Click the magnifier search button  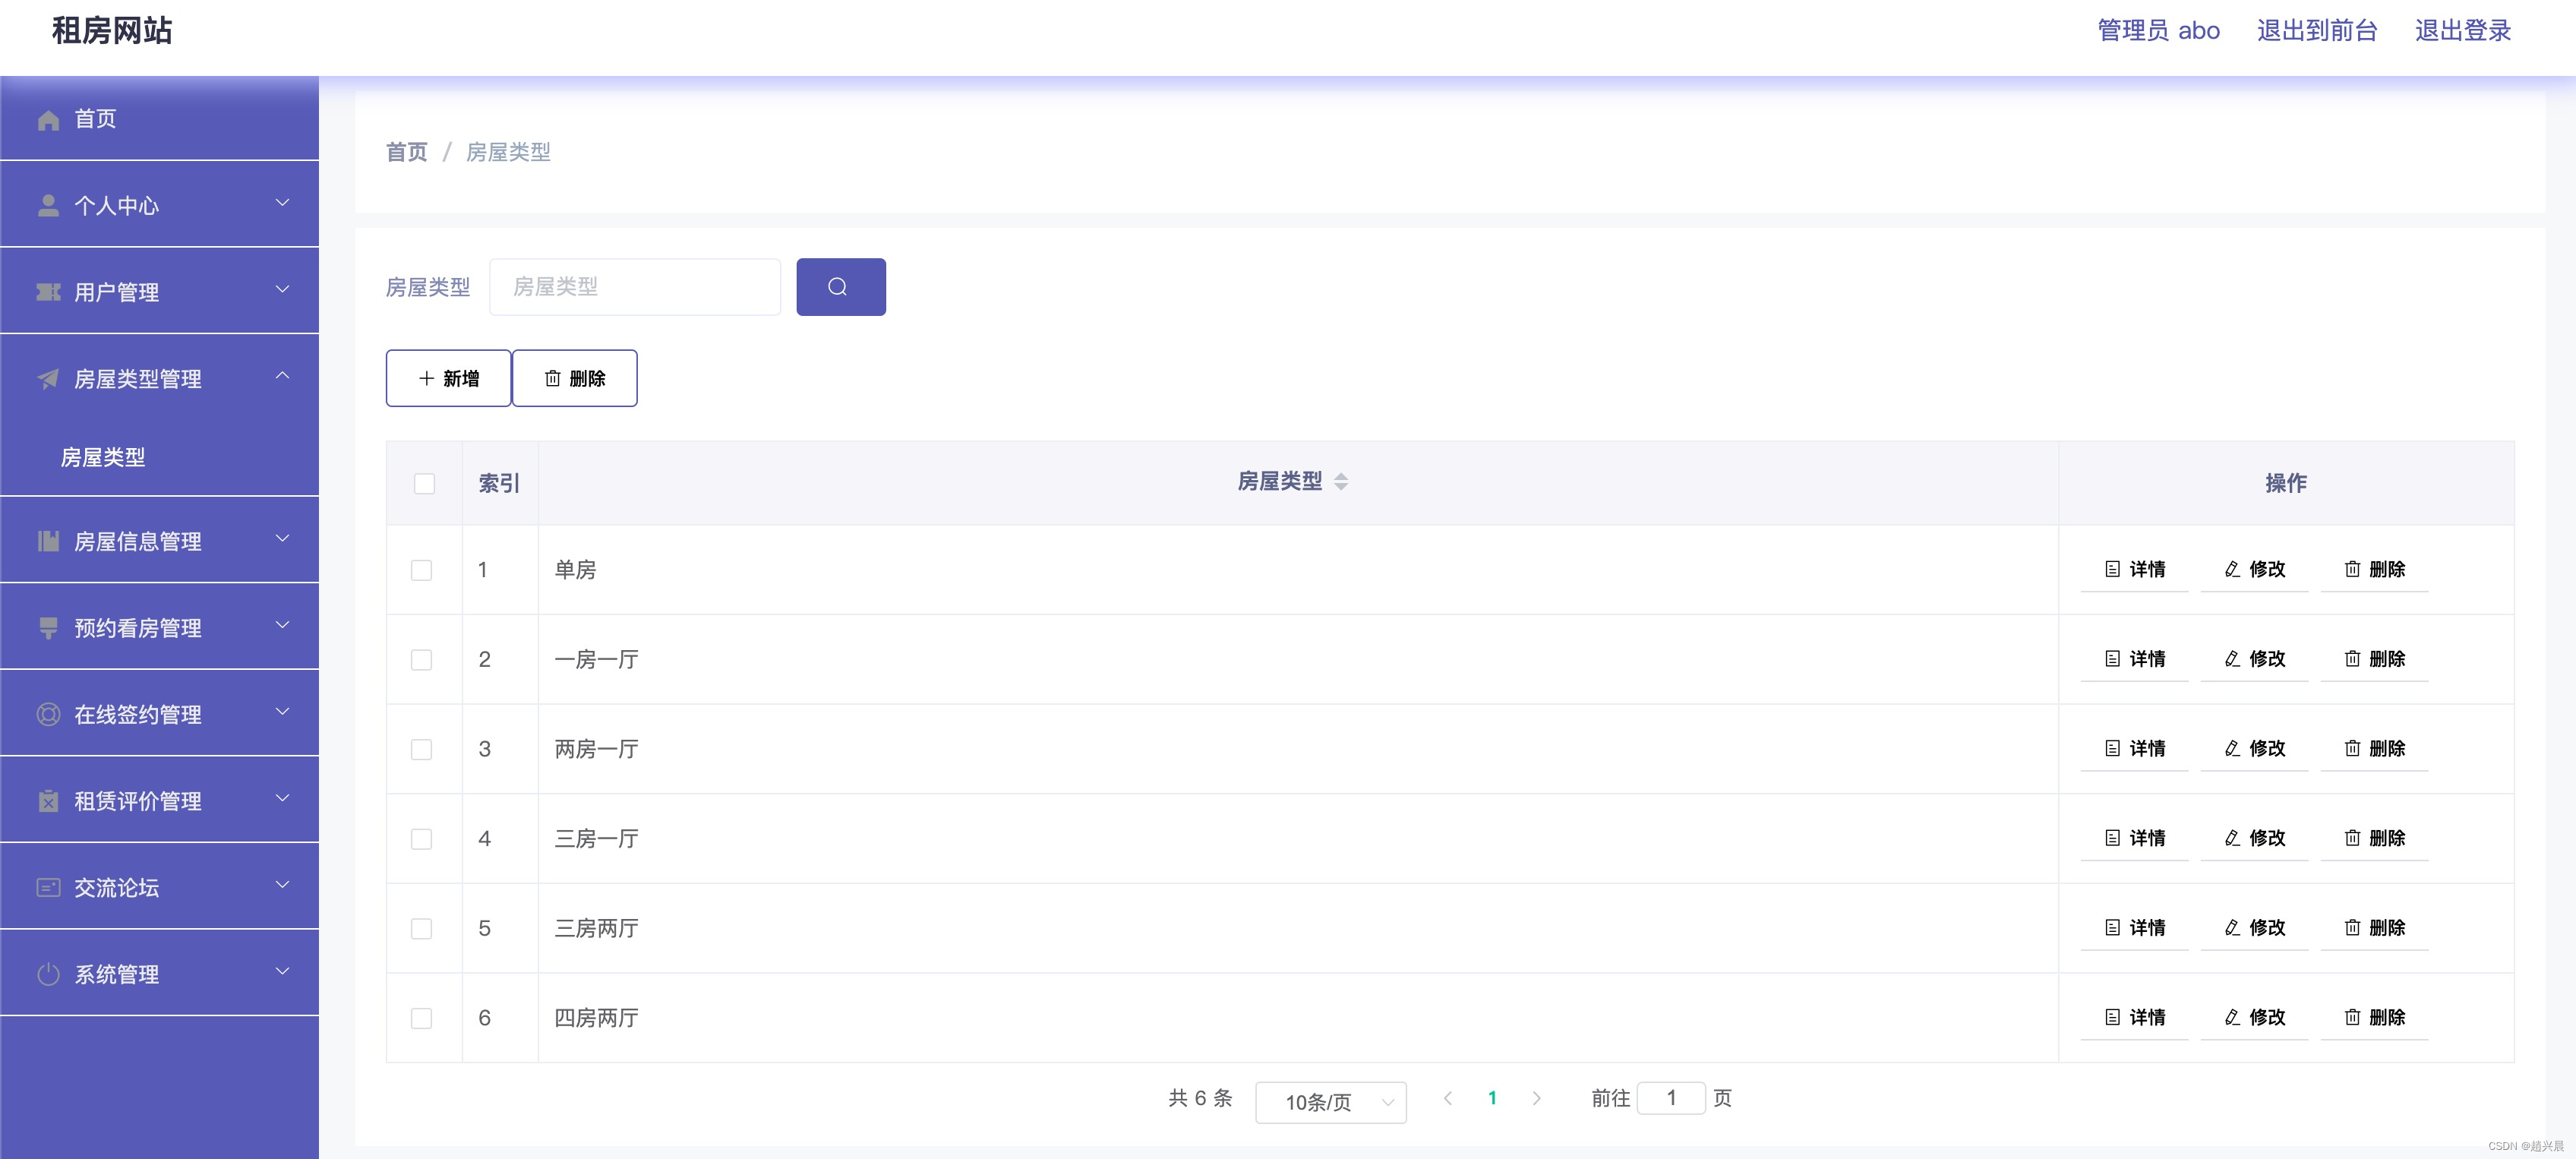tap(841, 287)
